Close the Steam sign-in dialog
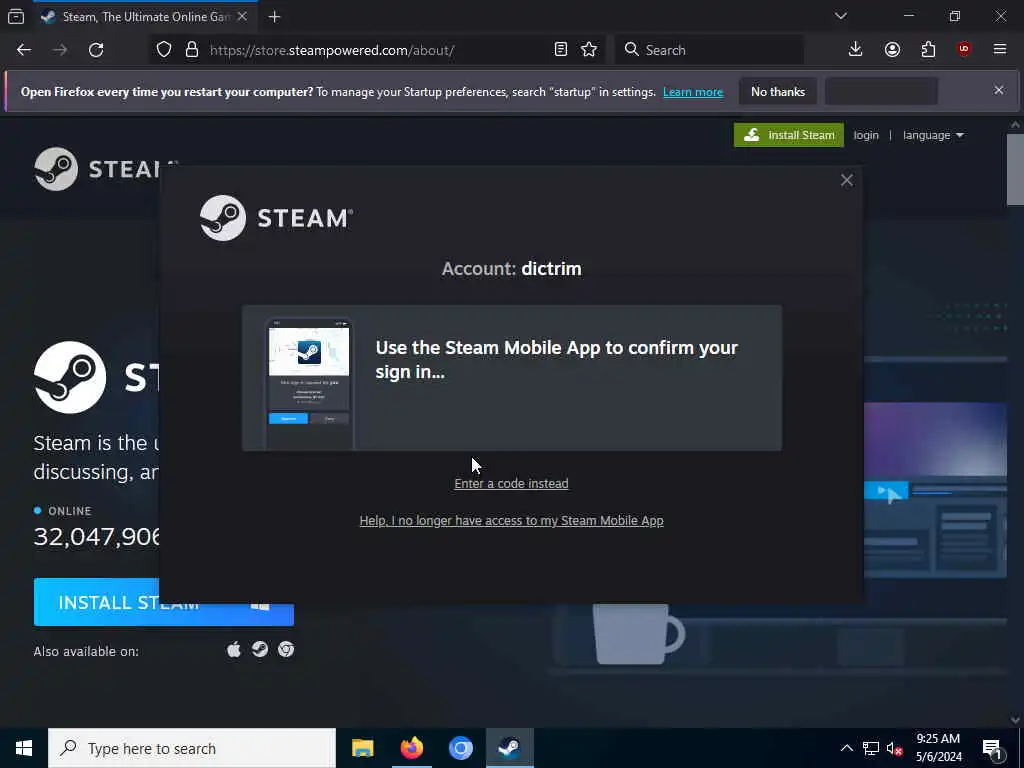The image size is (1024, 768). [846, 181]
